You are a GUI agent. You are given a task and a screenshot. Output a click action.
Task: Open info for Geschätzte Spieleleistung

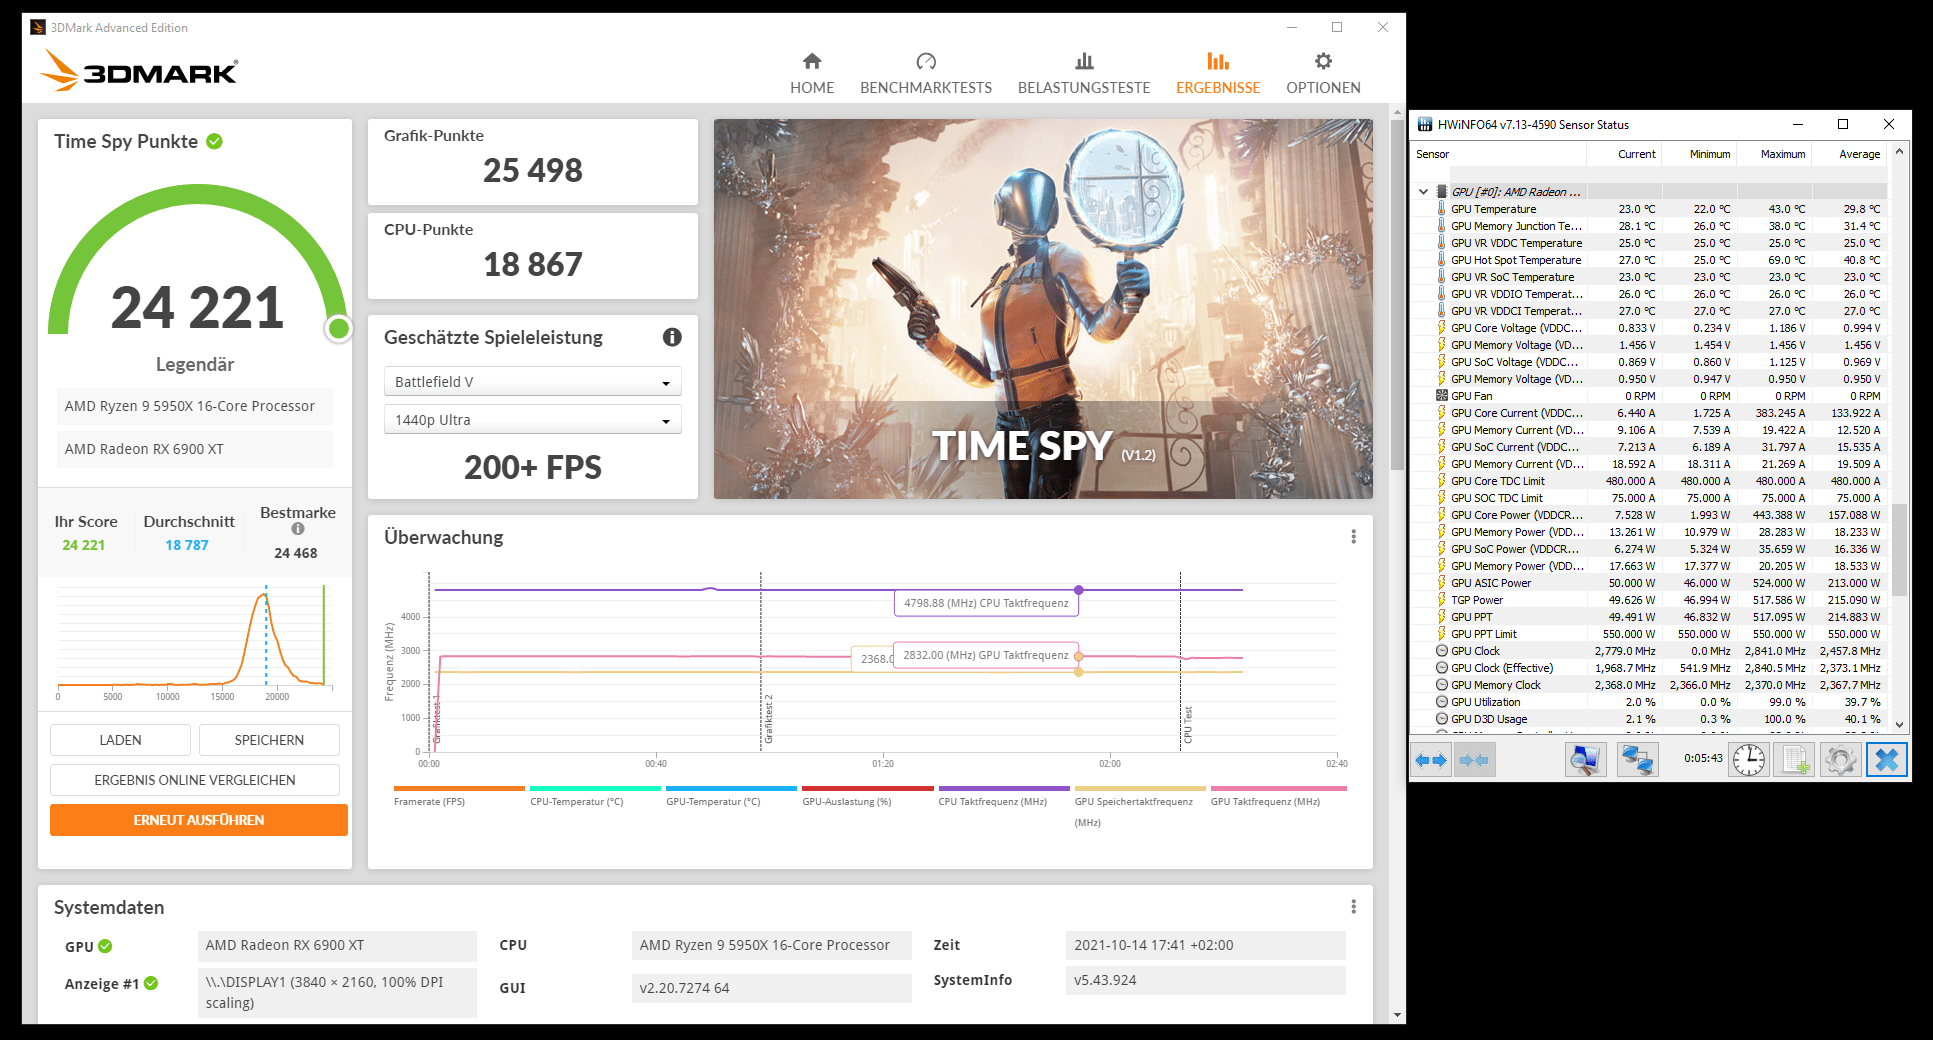tap(672, 337)
